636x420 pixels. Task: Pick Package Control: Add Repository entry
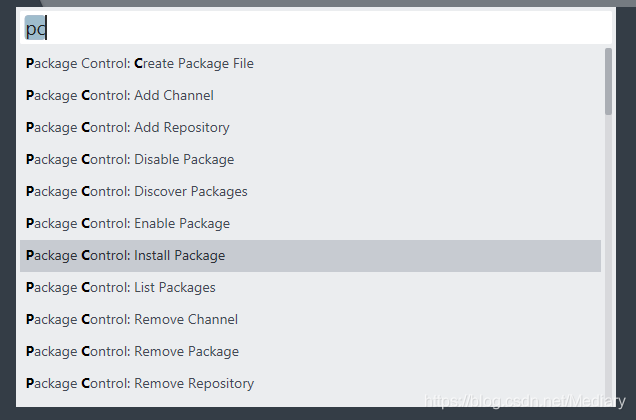(310, 127)
